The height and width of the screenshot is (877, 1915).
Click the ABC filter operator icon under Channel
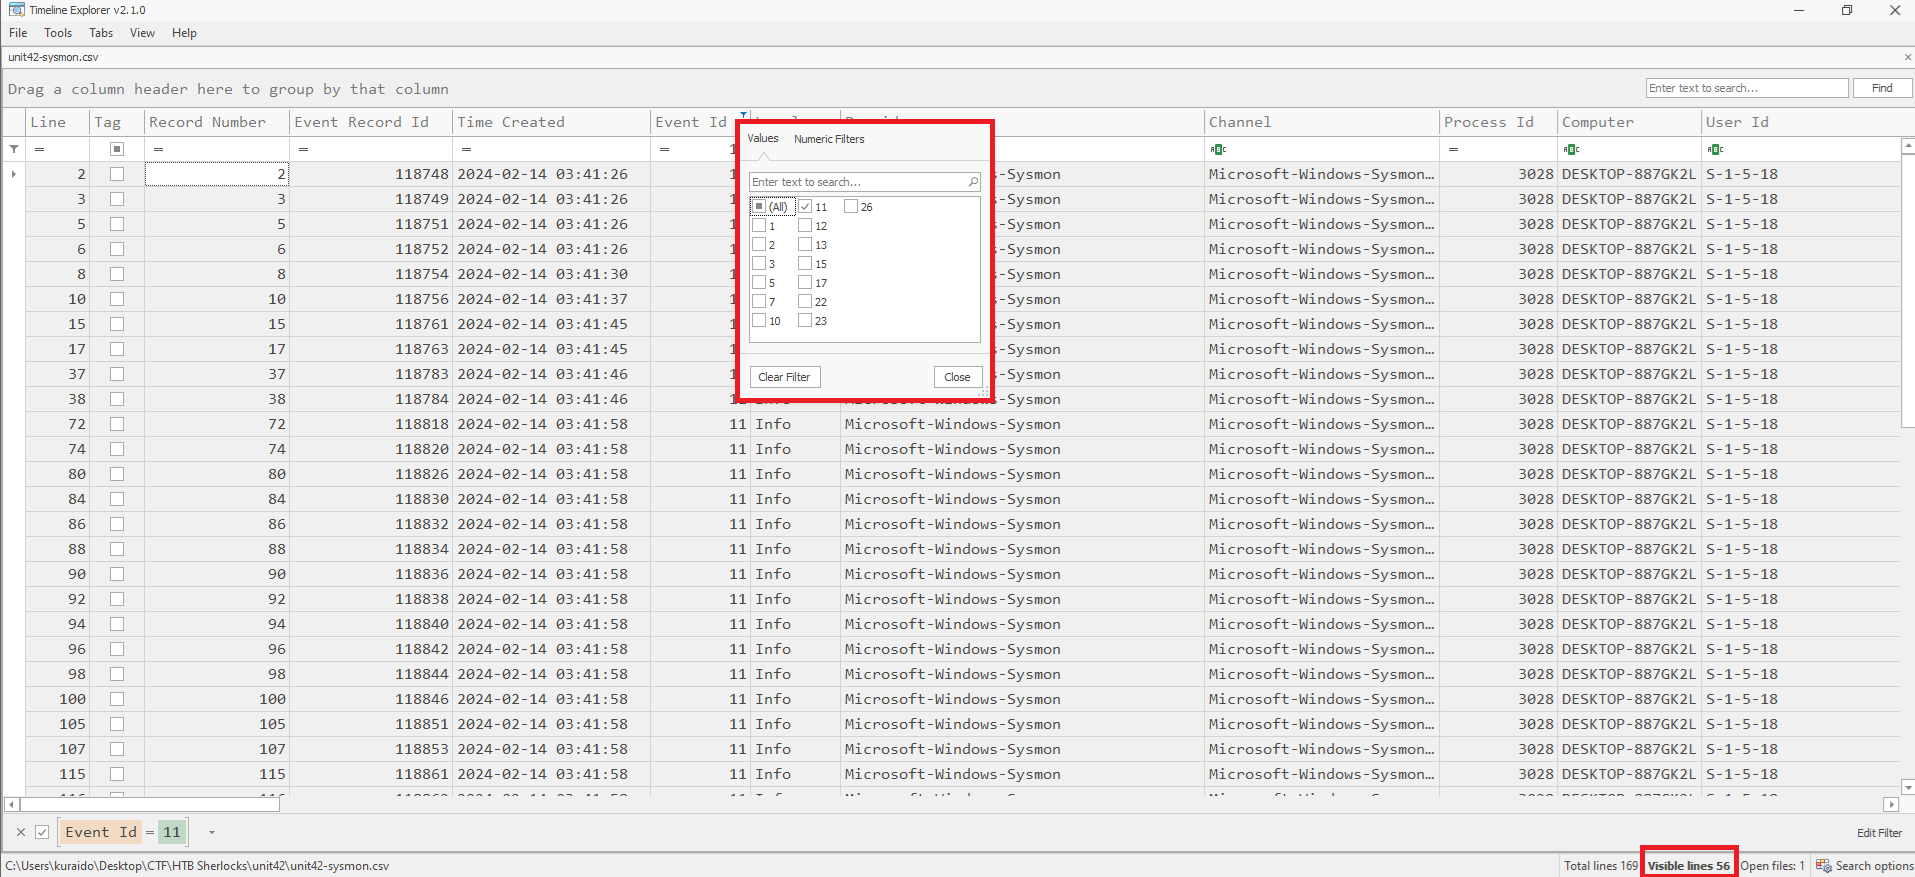coord(1217,149)
